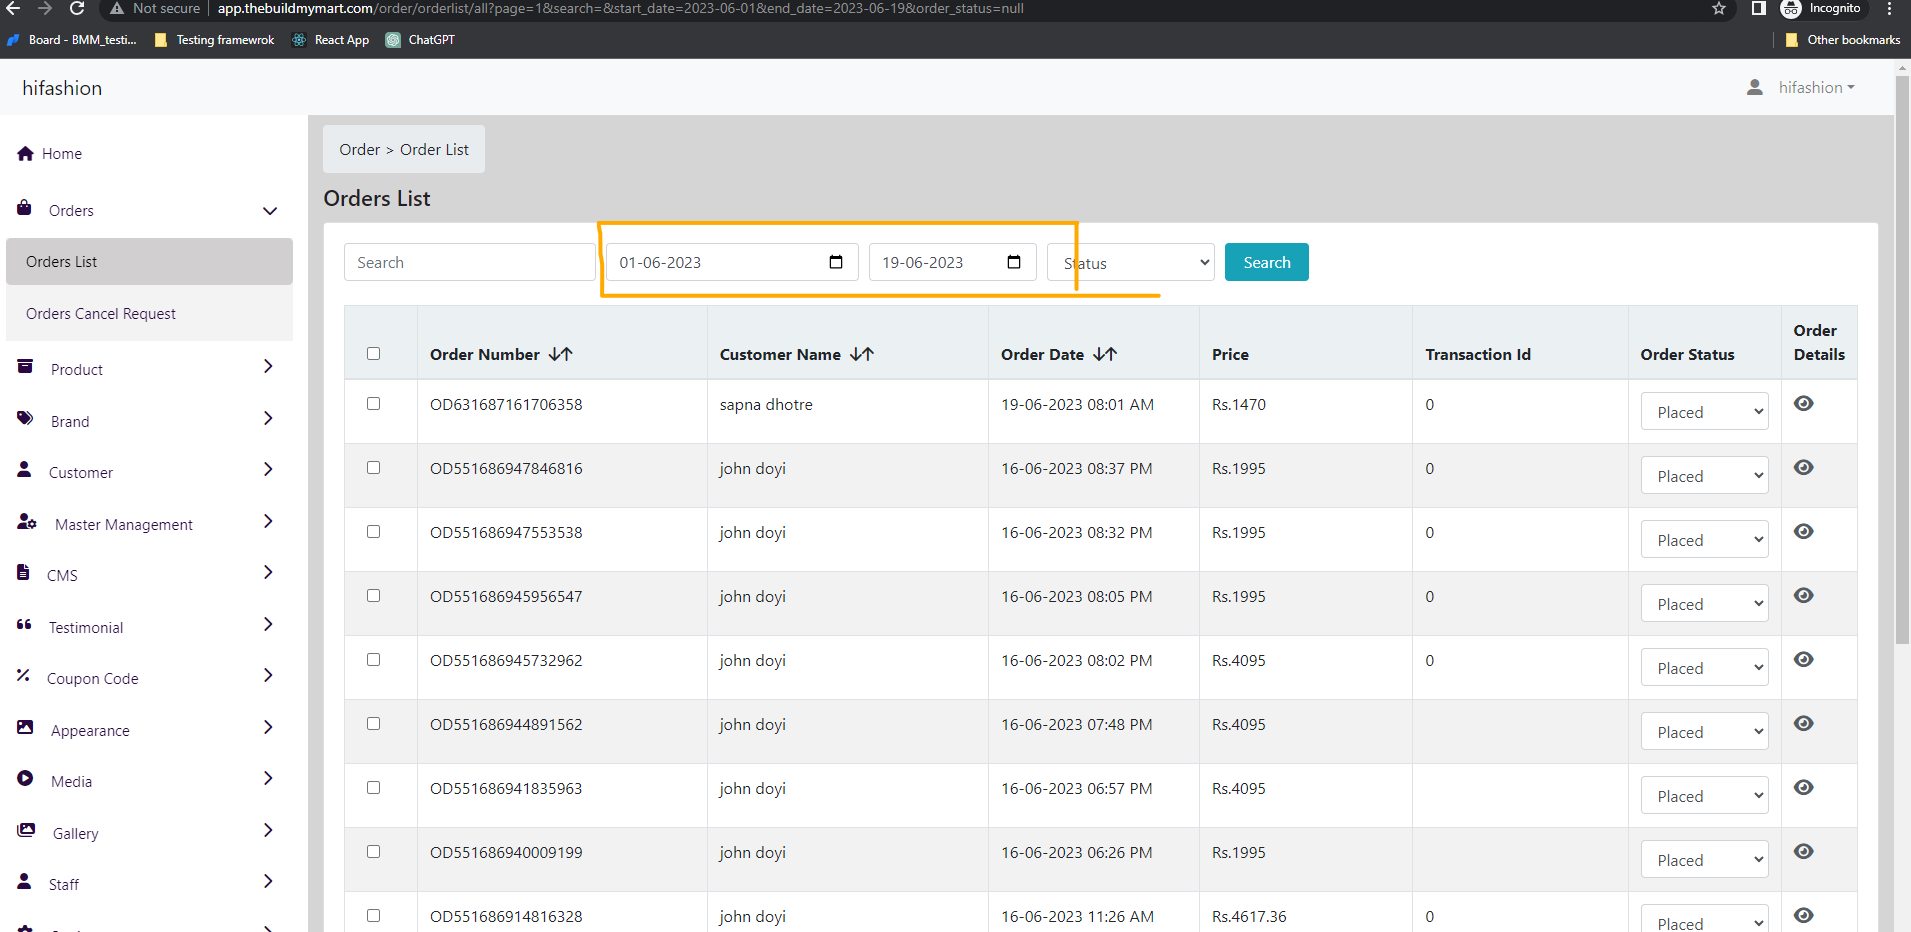Check order OD551686947846816 checkbox

pyautogui.click(x=374, y=468)
